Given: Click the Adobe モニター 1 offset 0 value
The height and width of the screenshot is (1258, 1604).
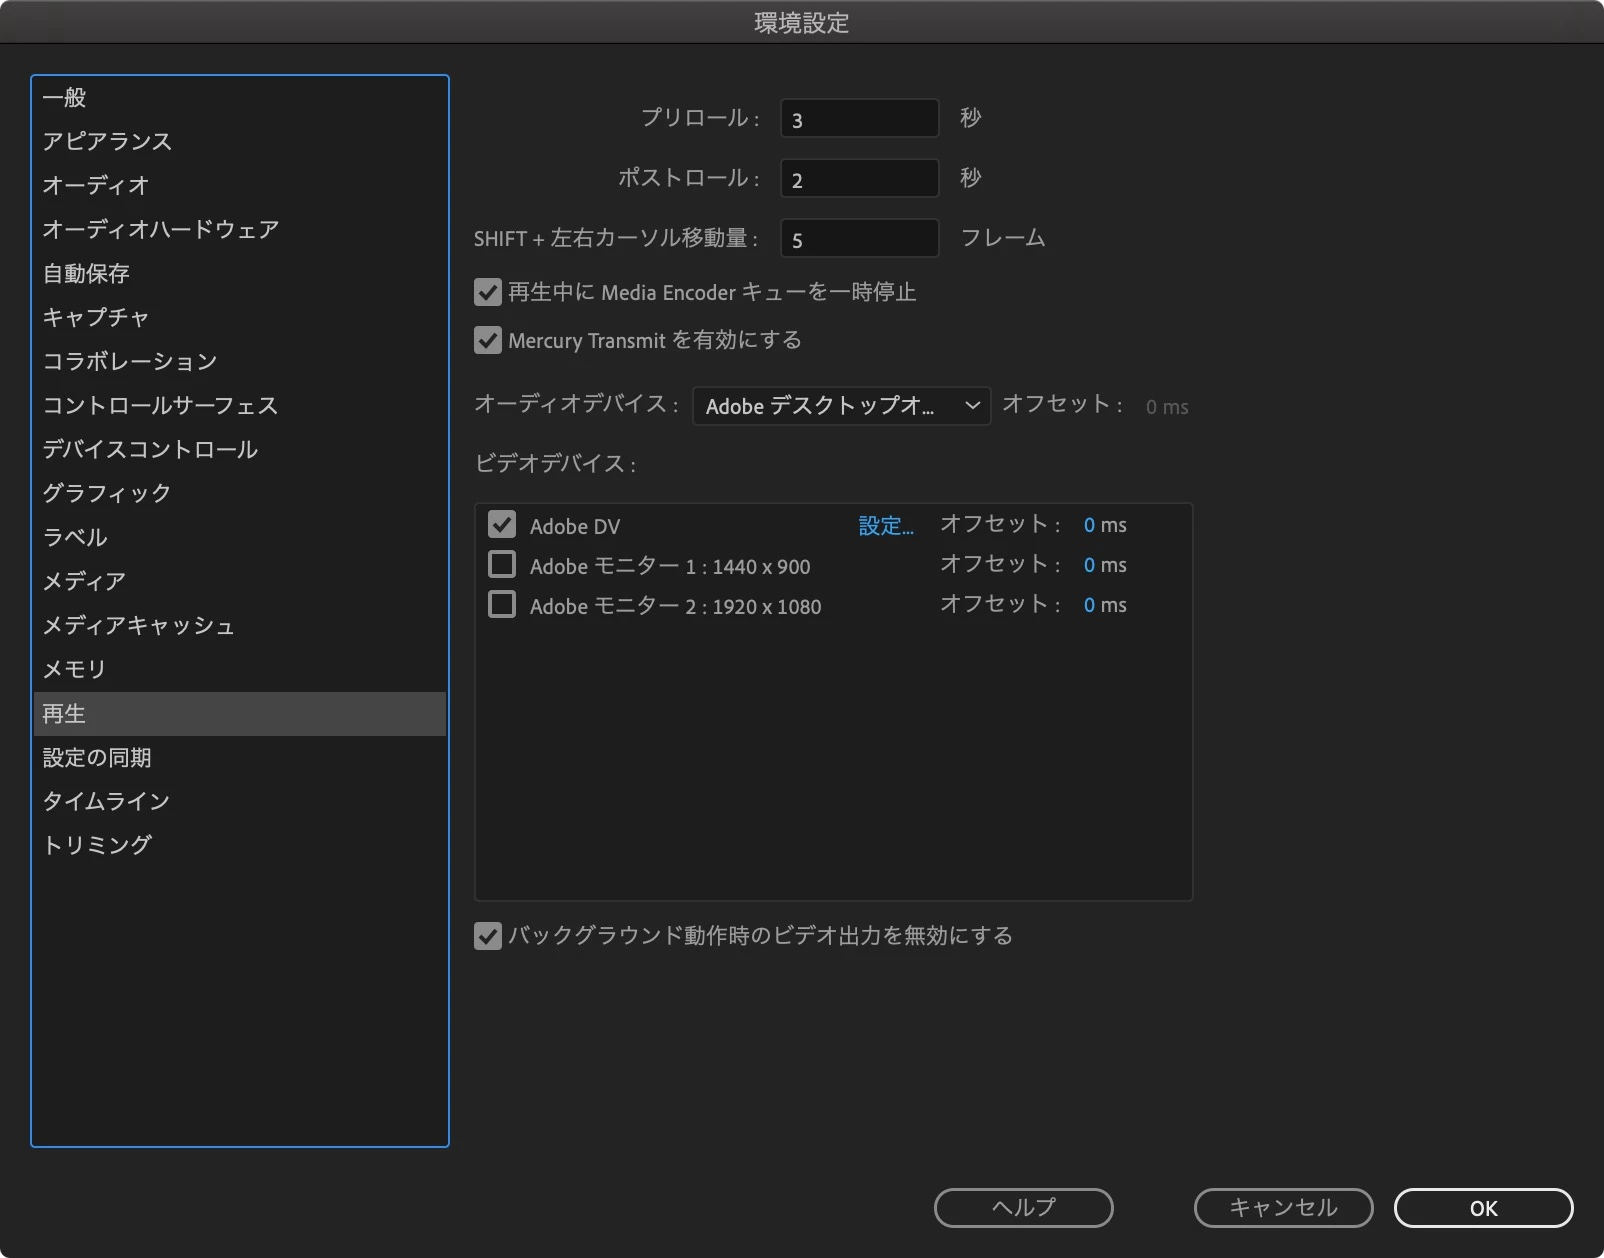Looking at the screenshot, I should point(1089,566).
